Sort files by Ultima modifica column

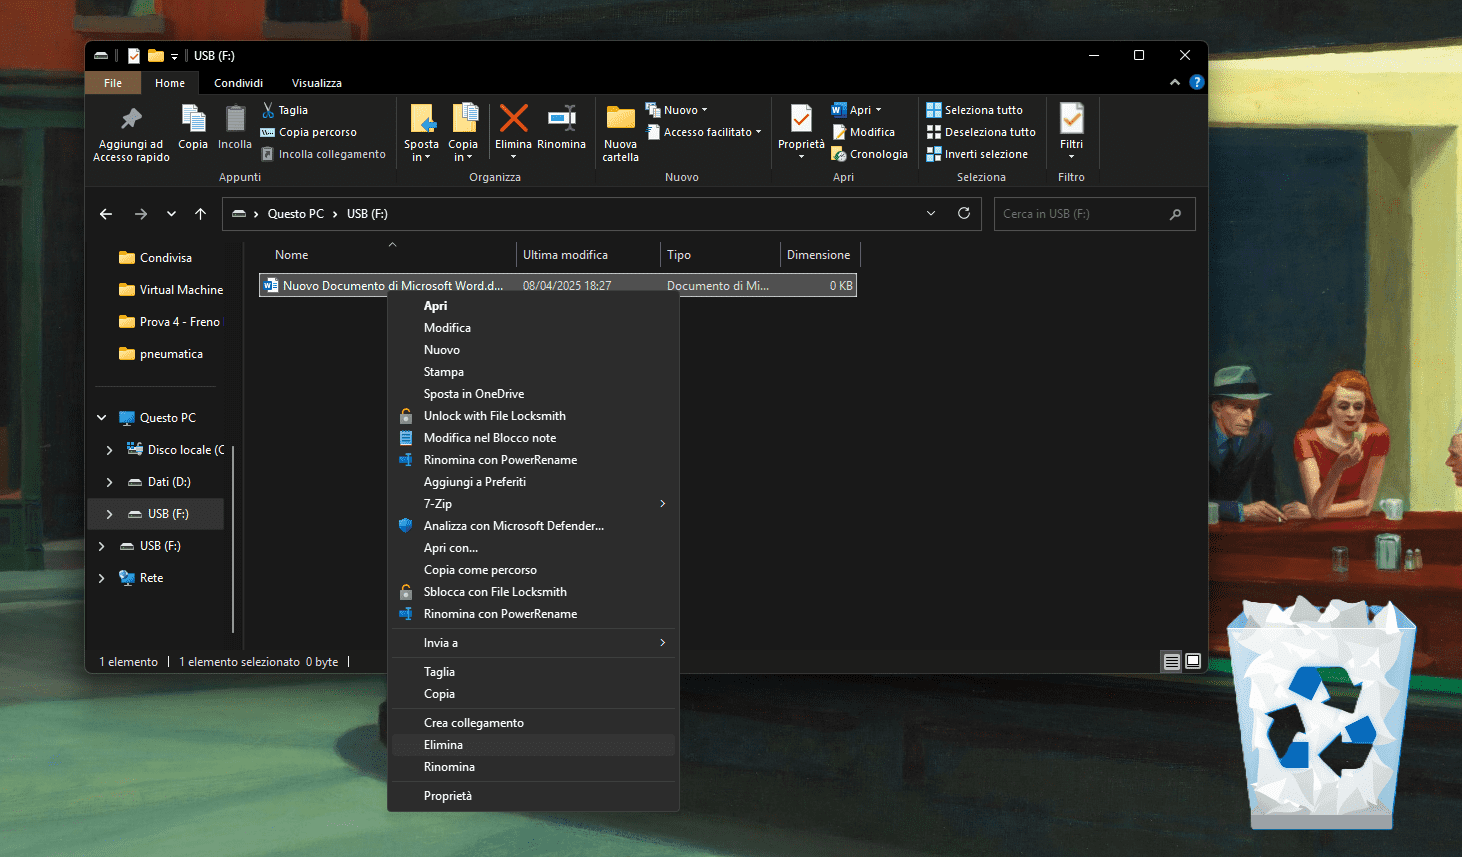565,255
